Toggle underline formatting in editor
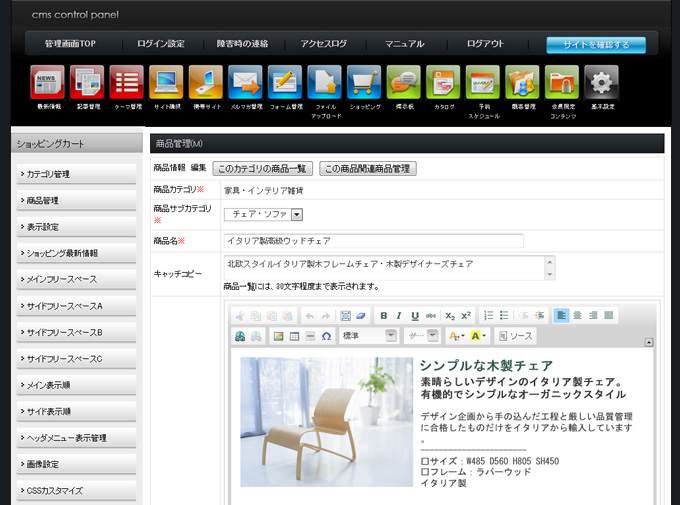Screen dimensions: 680x505 [415, 316]
